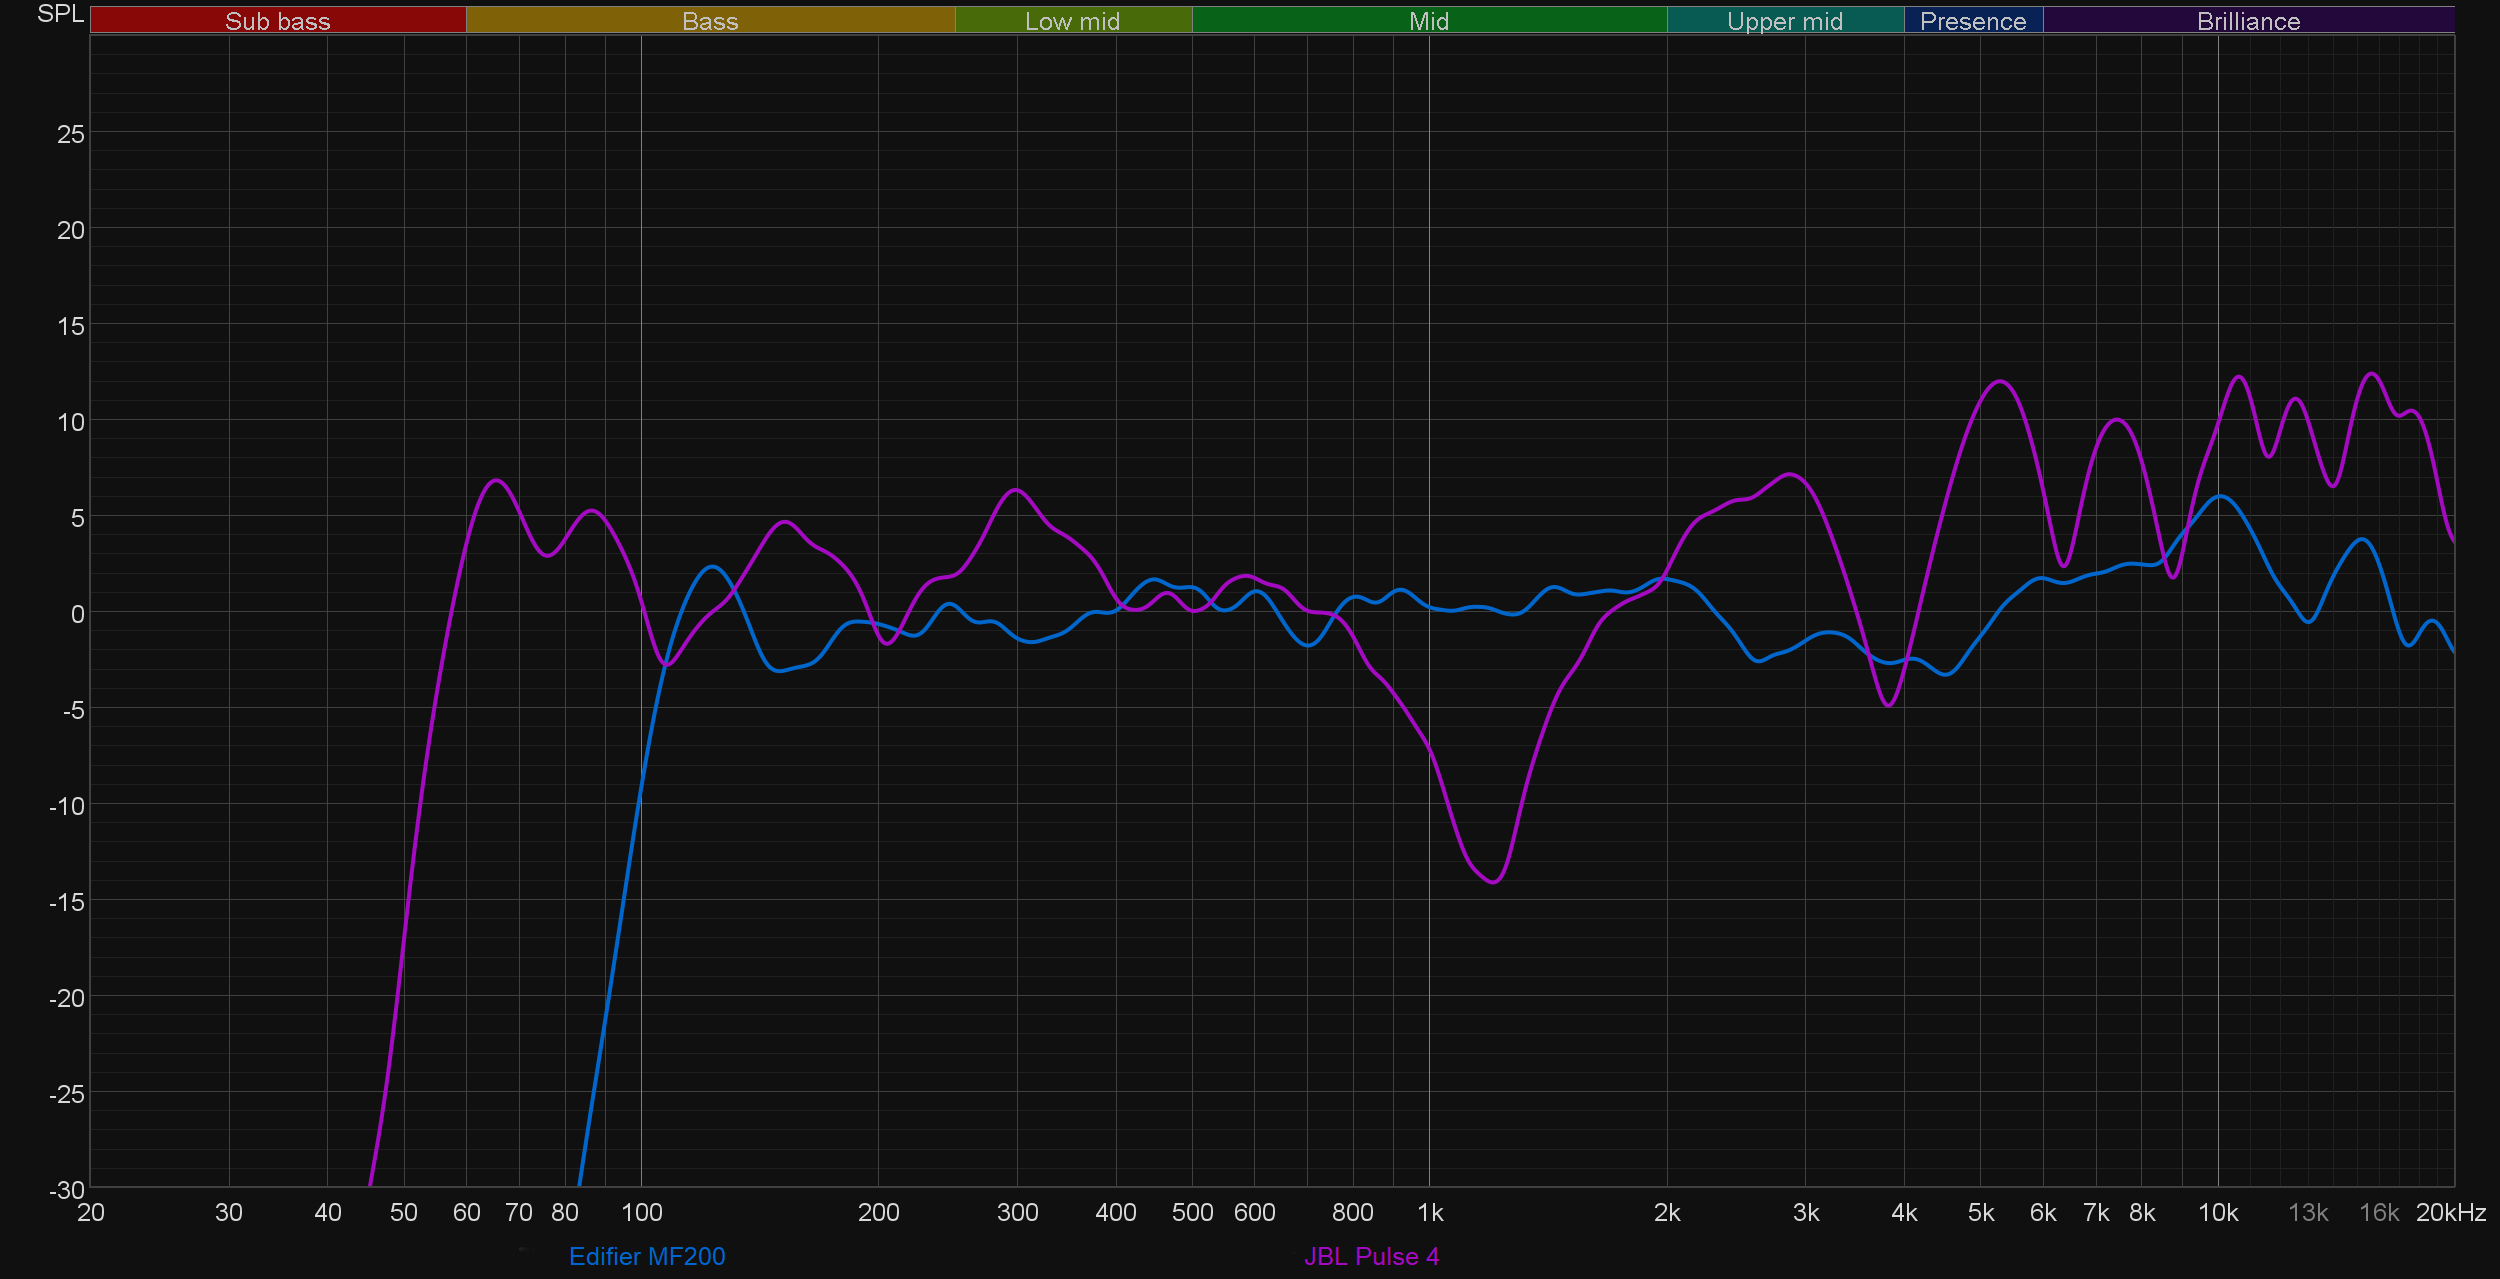Click the Brilliance band header

[2248, 21]
